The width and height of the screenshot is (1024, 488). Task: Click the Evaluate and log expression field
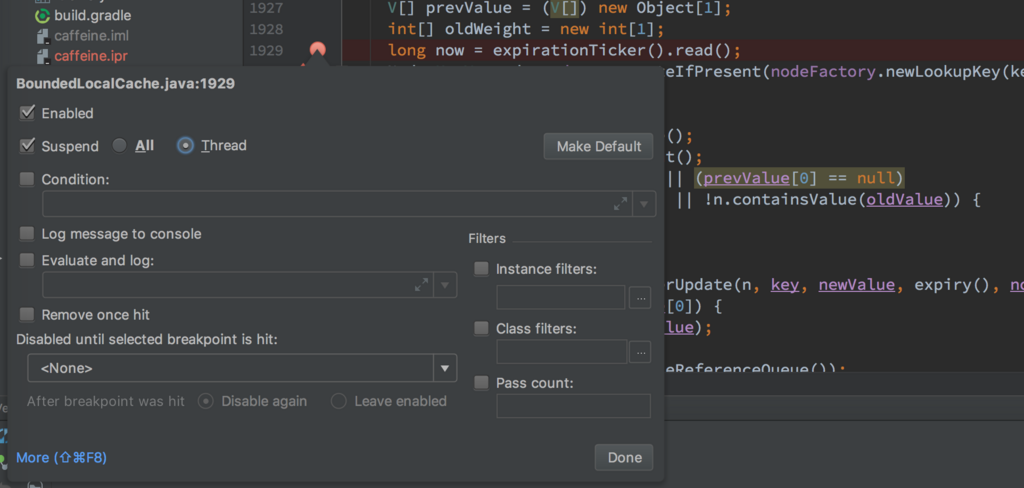click(238, 285)
